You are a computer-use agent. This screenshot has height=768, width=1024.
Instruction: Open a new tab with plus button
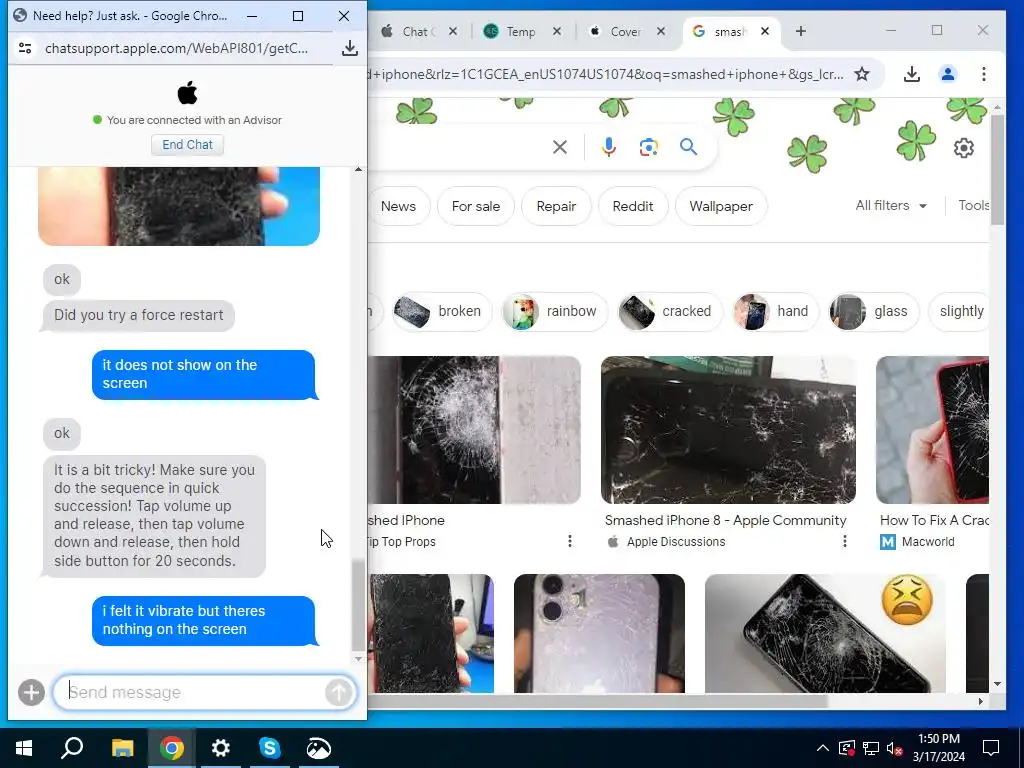pyautogui.click(x=801, y=31)
